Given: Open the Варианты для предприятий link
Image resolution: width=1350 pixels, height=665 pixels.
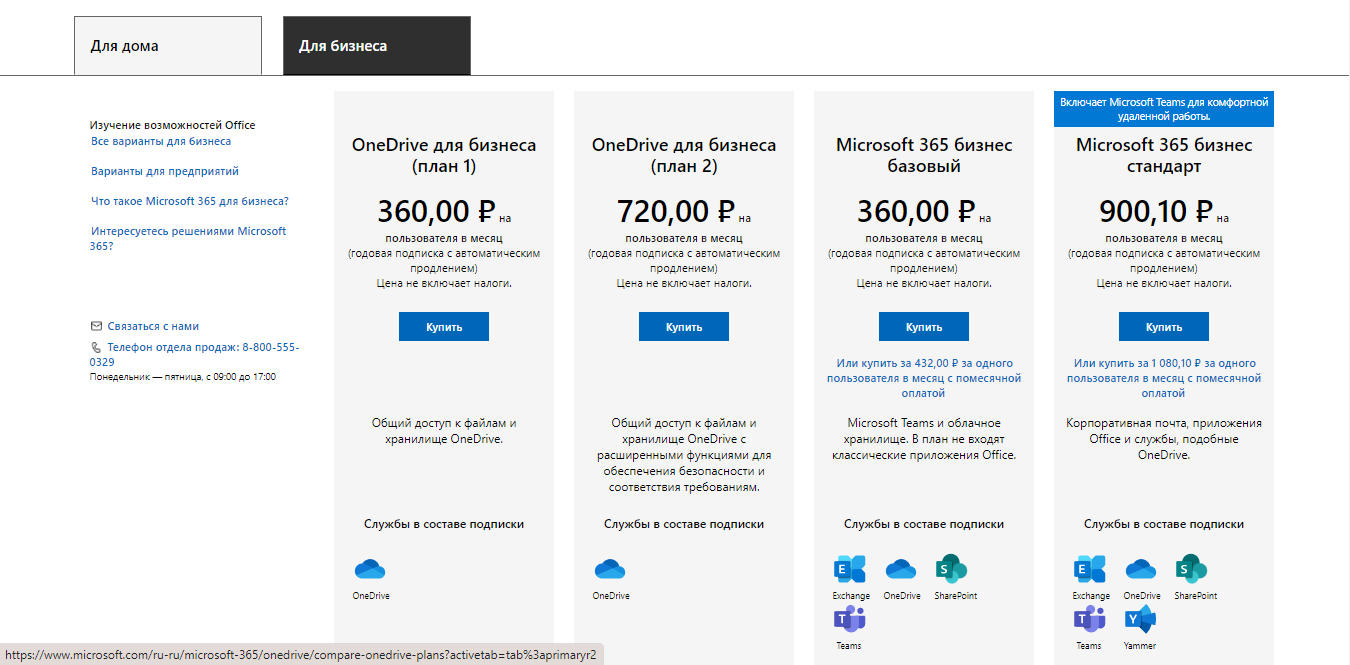Looking at the screenshot, I should 165,171.
